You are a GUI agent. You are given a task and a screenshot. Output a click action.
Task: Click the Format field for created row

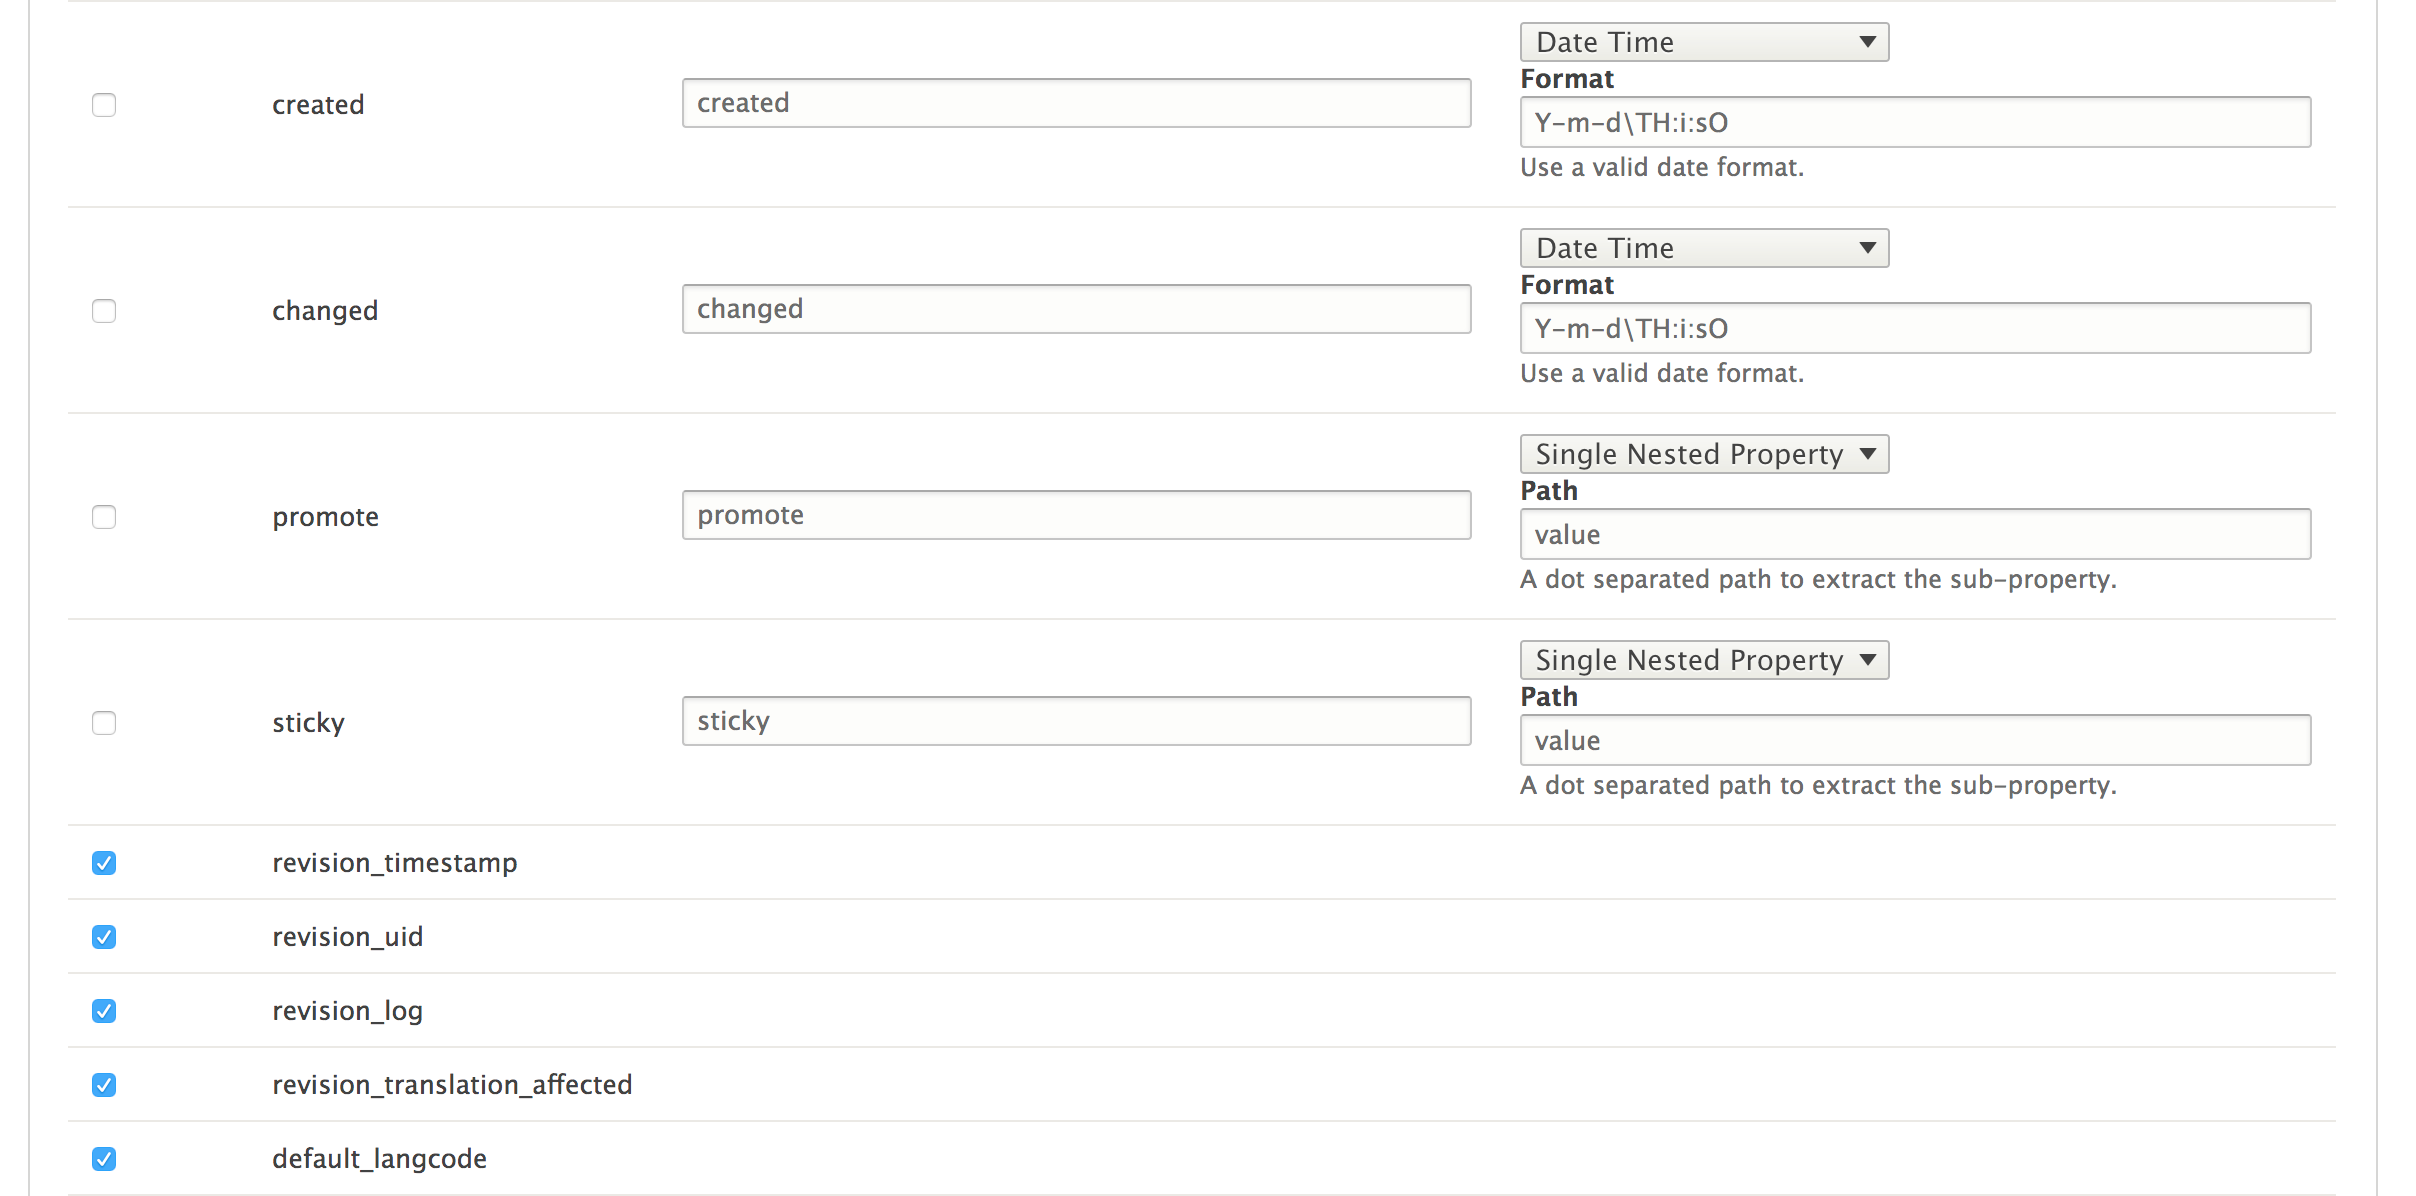[x=1915, y=122]
